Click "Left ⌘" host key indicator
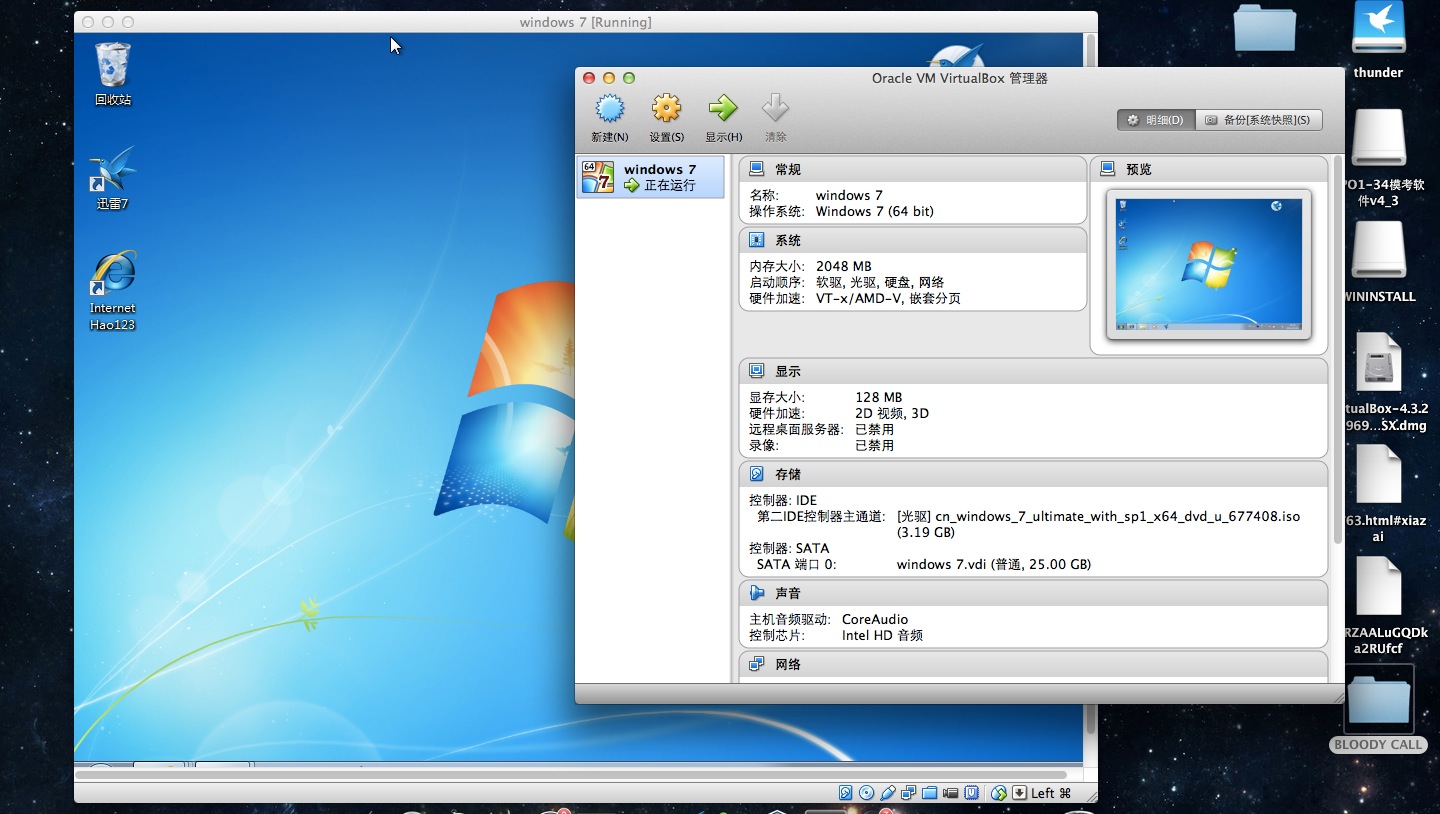The height and width of the screenshot is (814, 1440). pos(1051,793)
